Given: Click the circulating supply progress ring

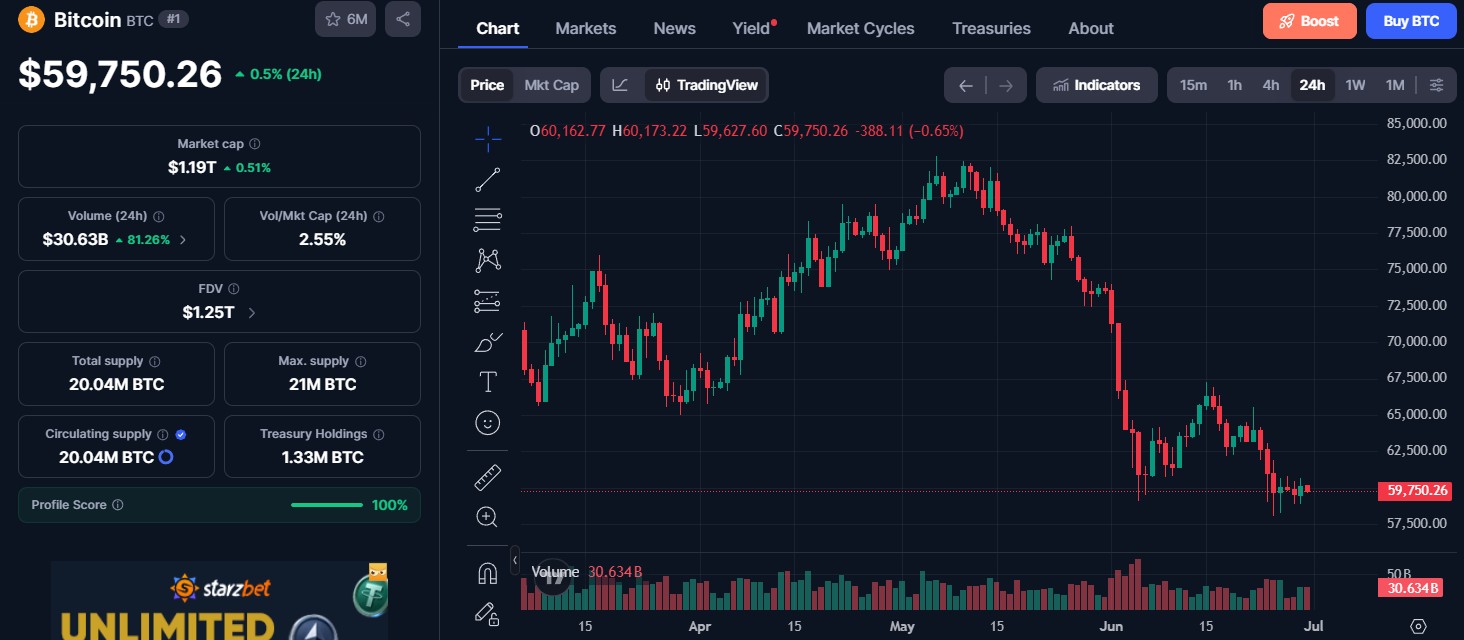Looking at the screenshot, I should [166, 457].
